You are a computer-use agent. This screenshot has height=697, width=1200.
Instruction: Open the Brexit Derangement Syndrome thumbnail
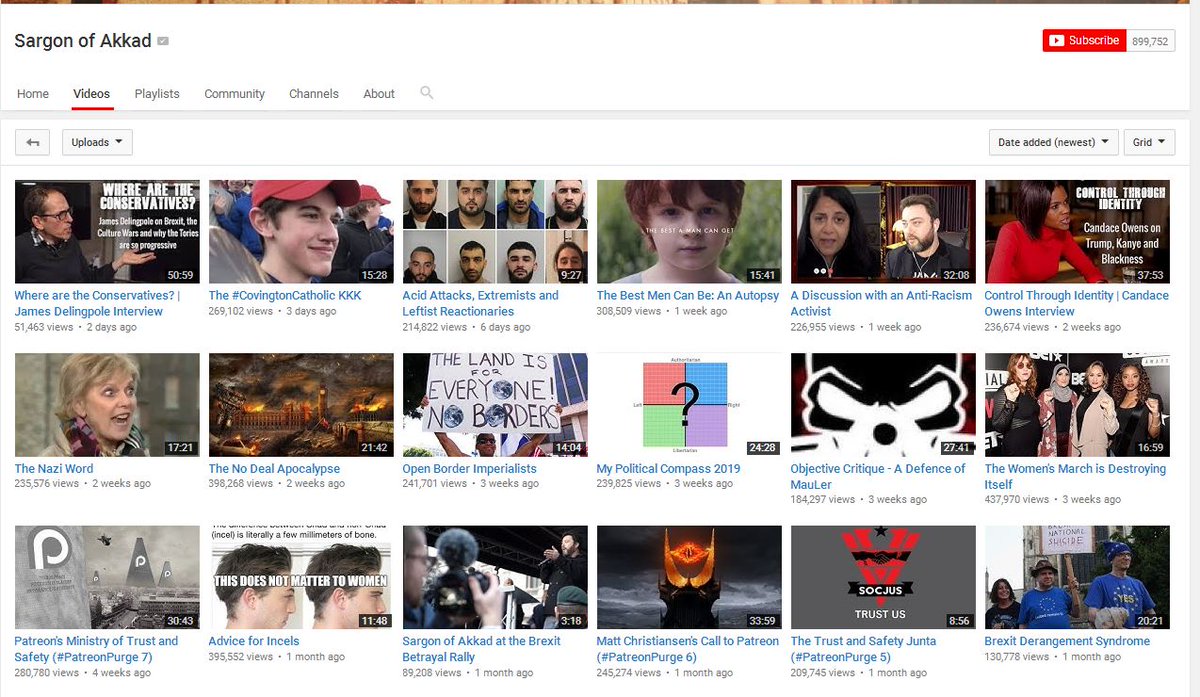point(1077,578)
